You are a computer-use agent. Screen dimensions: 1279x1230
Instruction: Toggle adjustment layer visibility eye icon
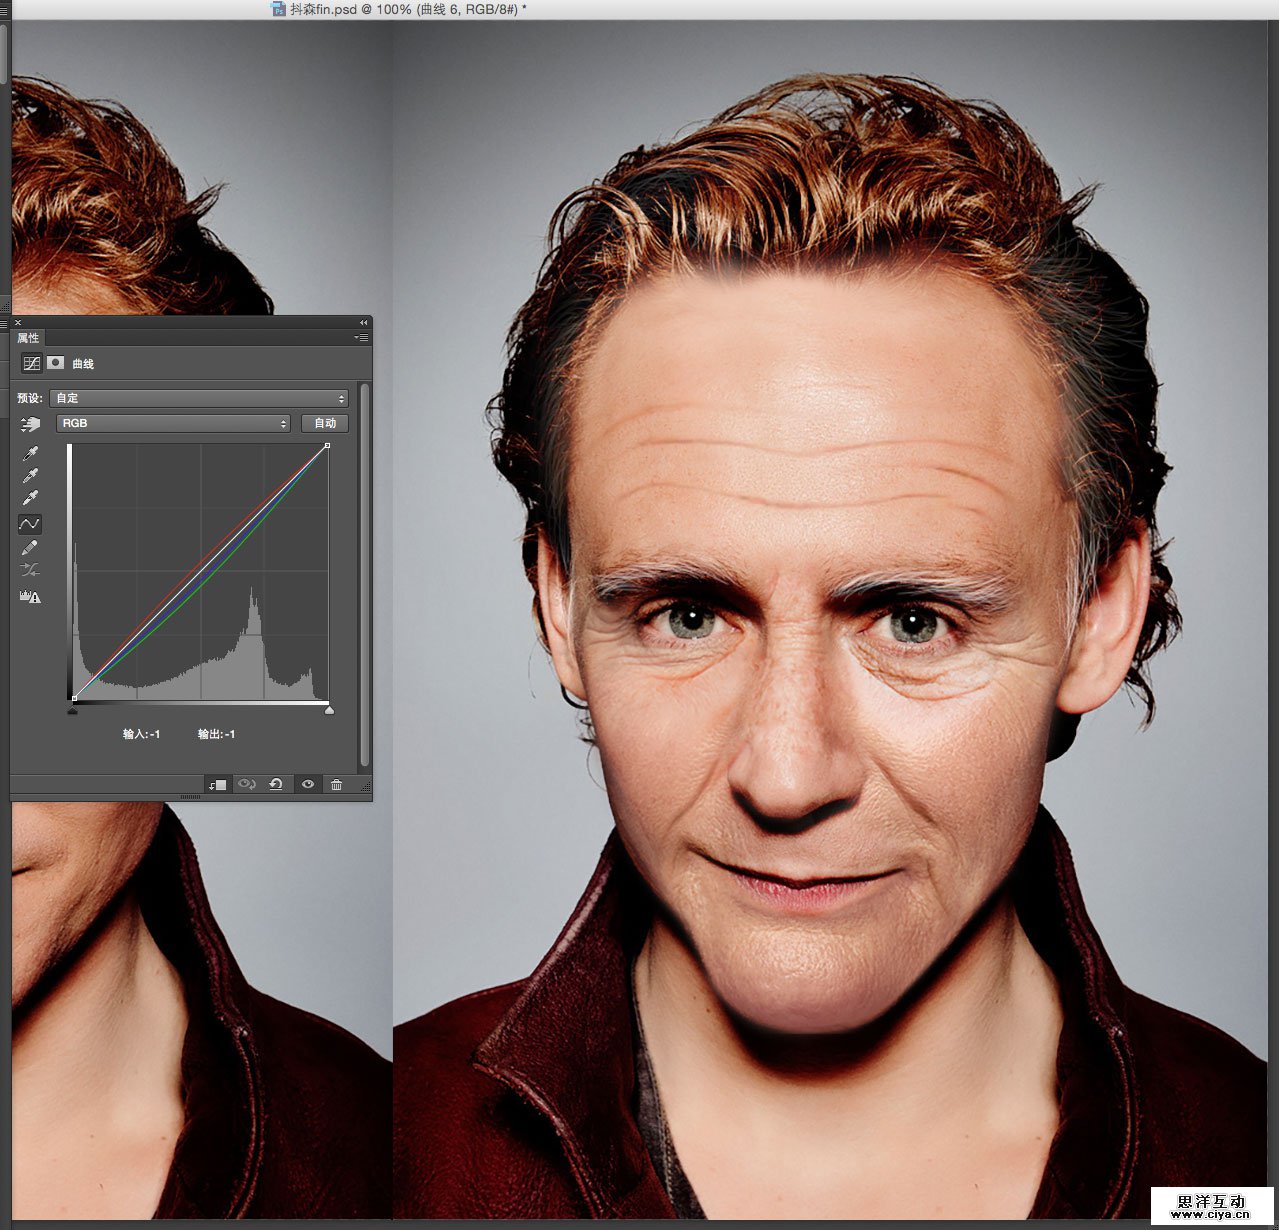click(307, 785)
